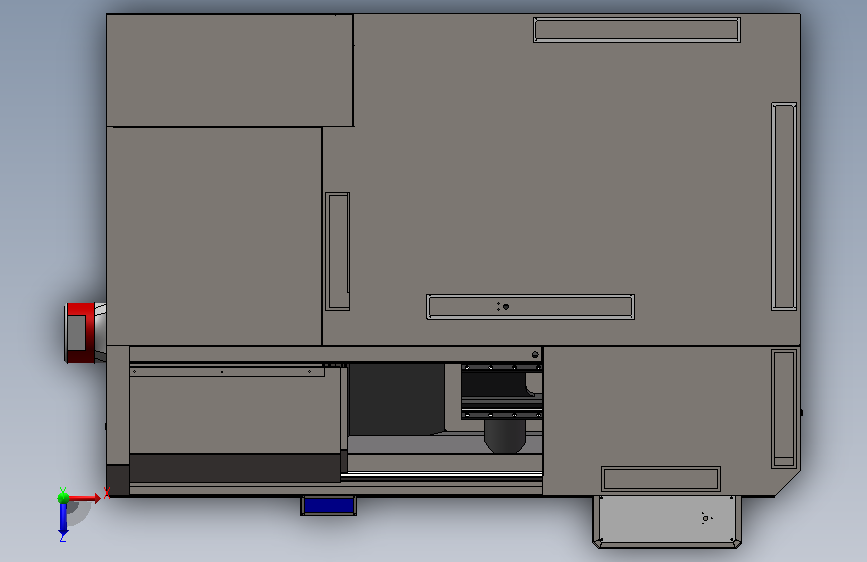Select the recessed slot above the control box
867x562 pixels.
pyautogui.click(x=661, y=479)
